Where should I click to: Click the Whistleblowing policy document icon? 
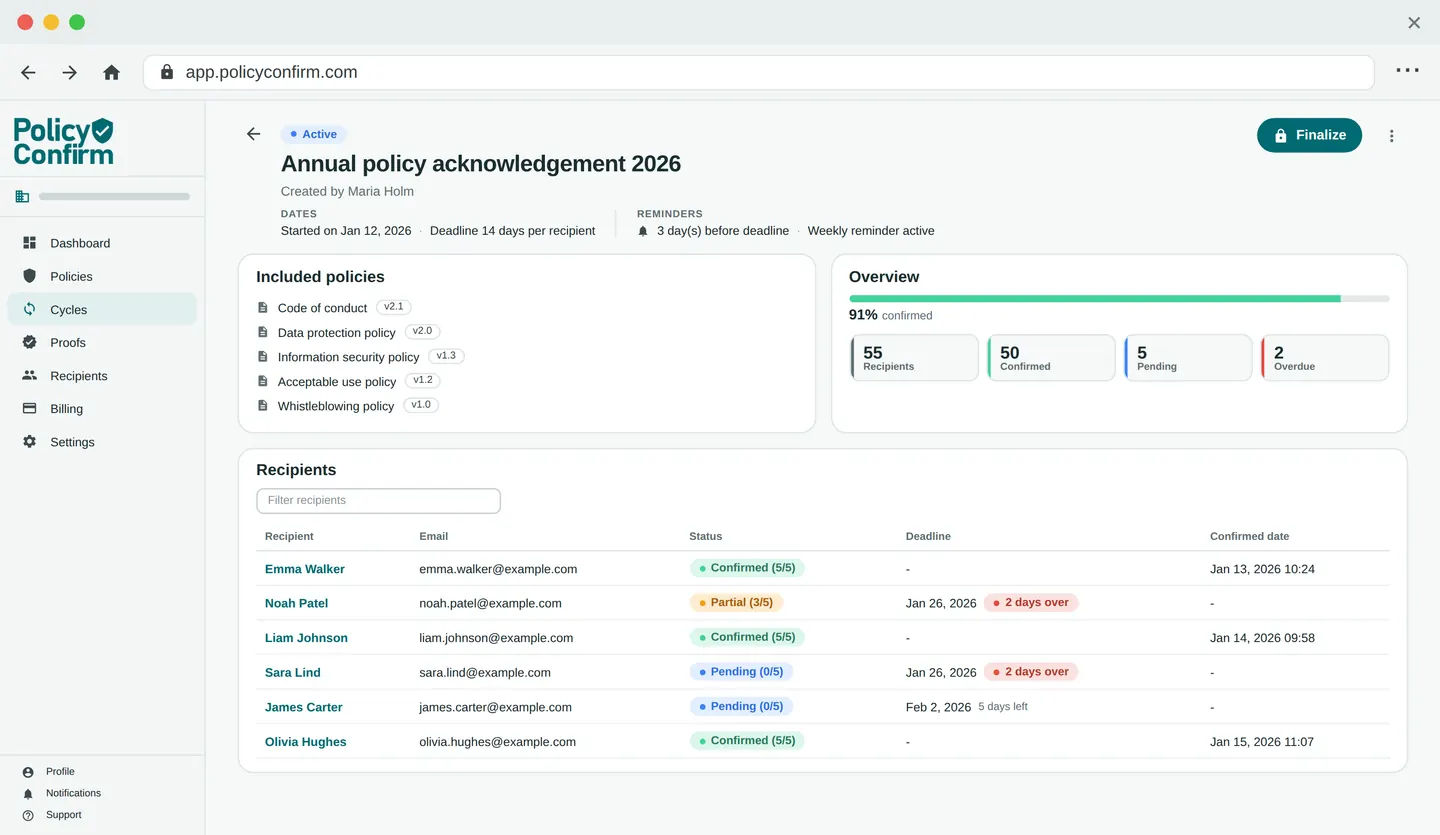[263, 405]
